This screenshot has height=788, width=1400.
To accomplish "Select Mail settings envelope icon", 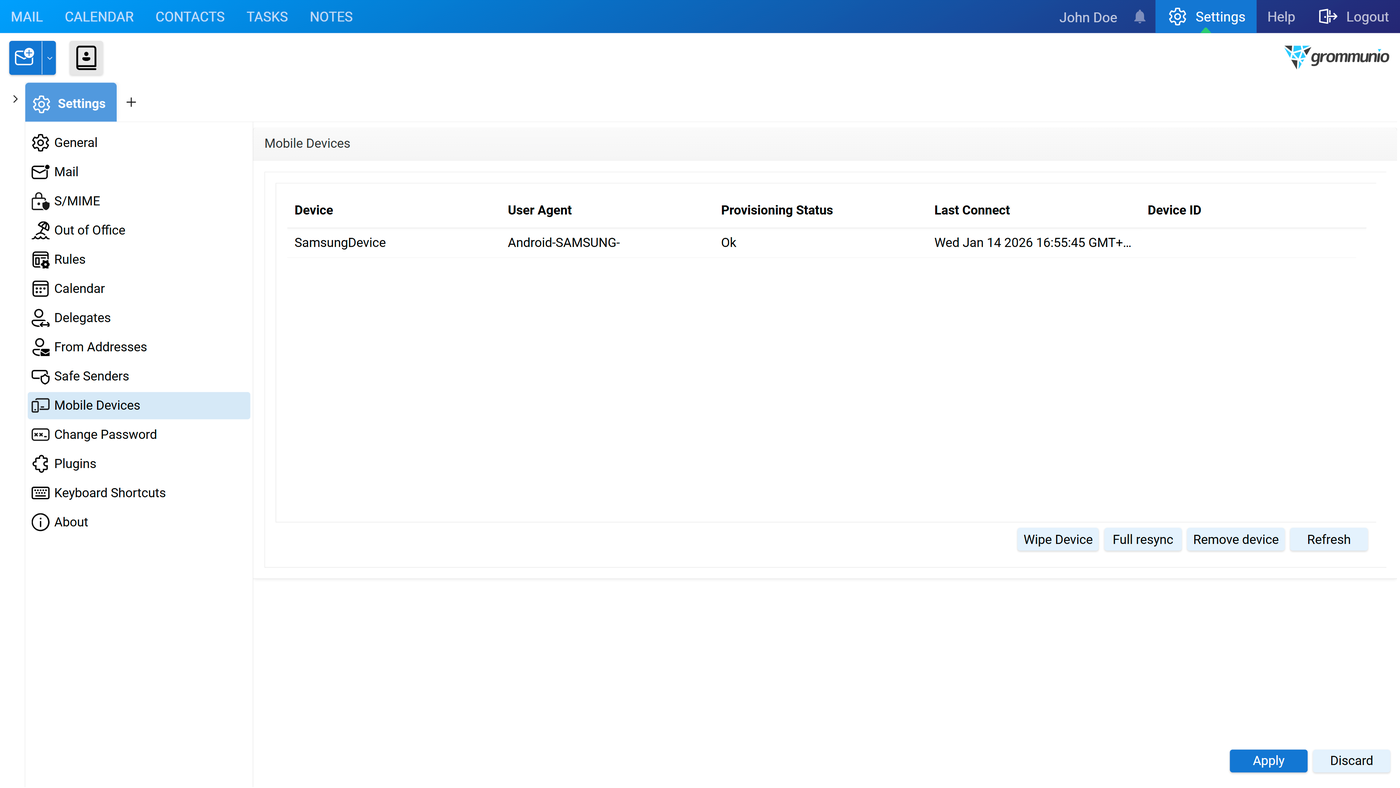I will point(40,172).
